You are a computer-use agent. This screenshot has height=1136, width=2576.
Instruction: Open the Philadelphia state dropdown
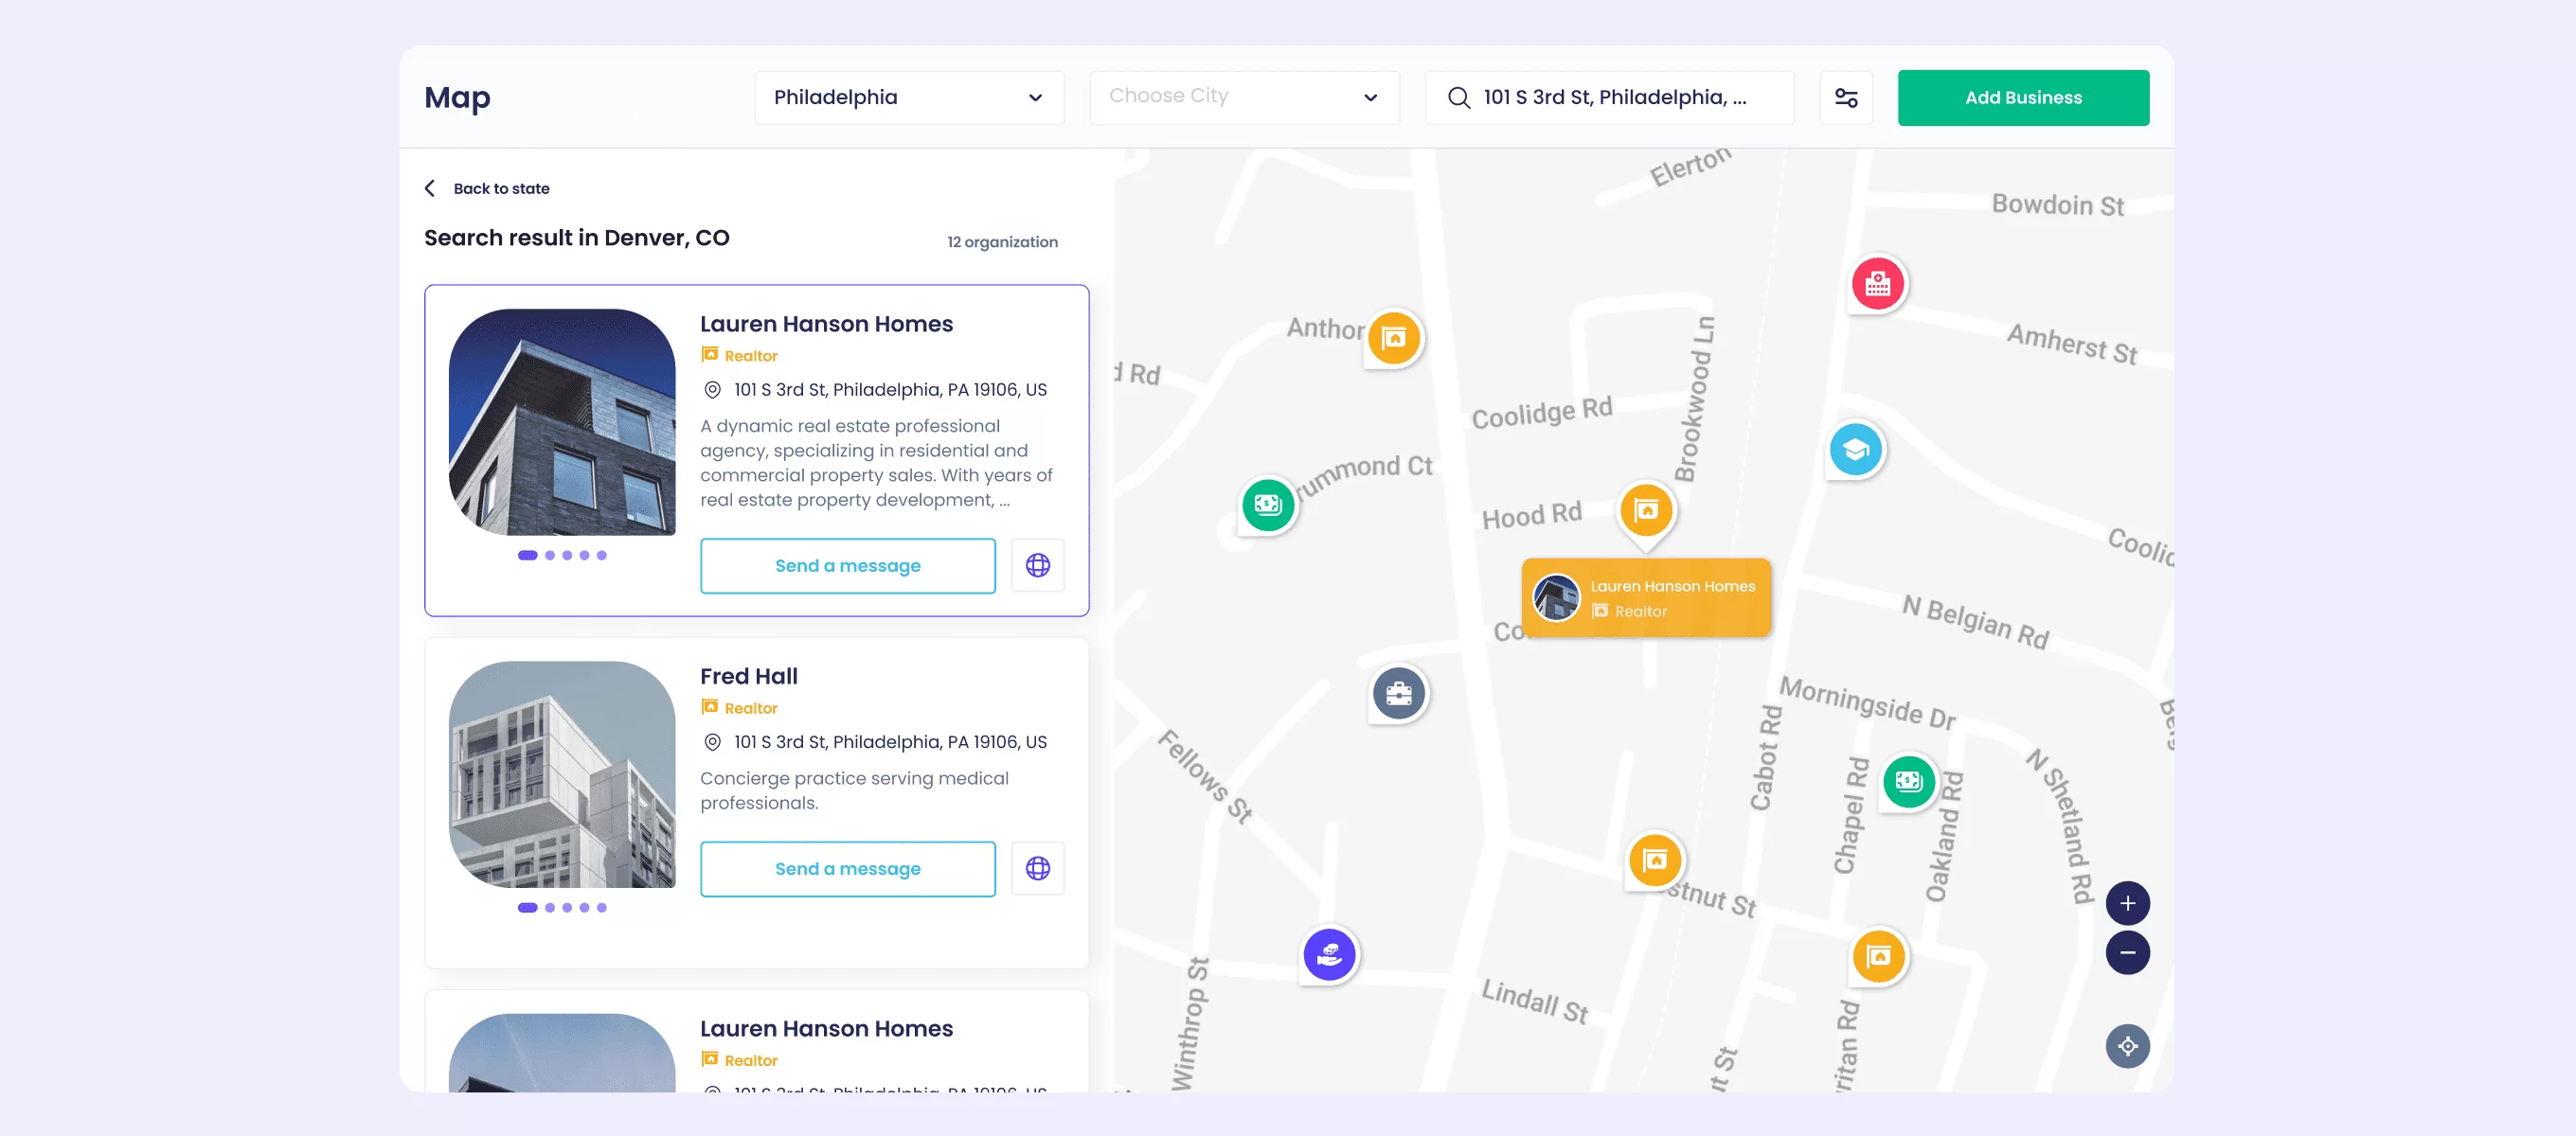pos(909,98)
